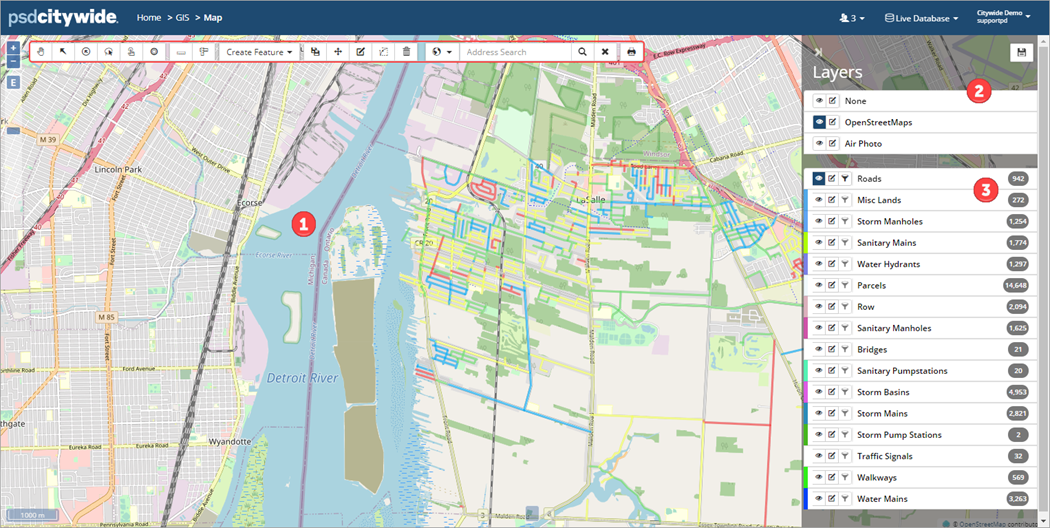Toggle visibility of Water Mains layer

819,499
